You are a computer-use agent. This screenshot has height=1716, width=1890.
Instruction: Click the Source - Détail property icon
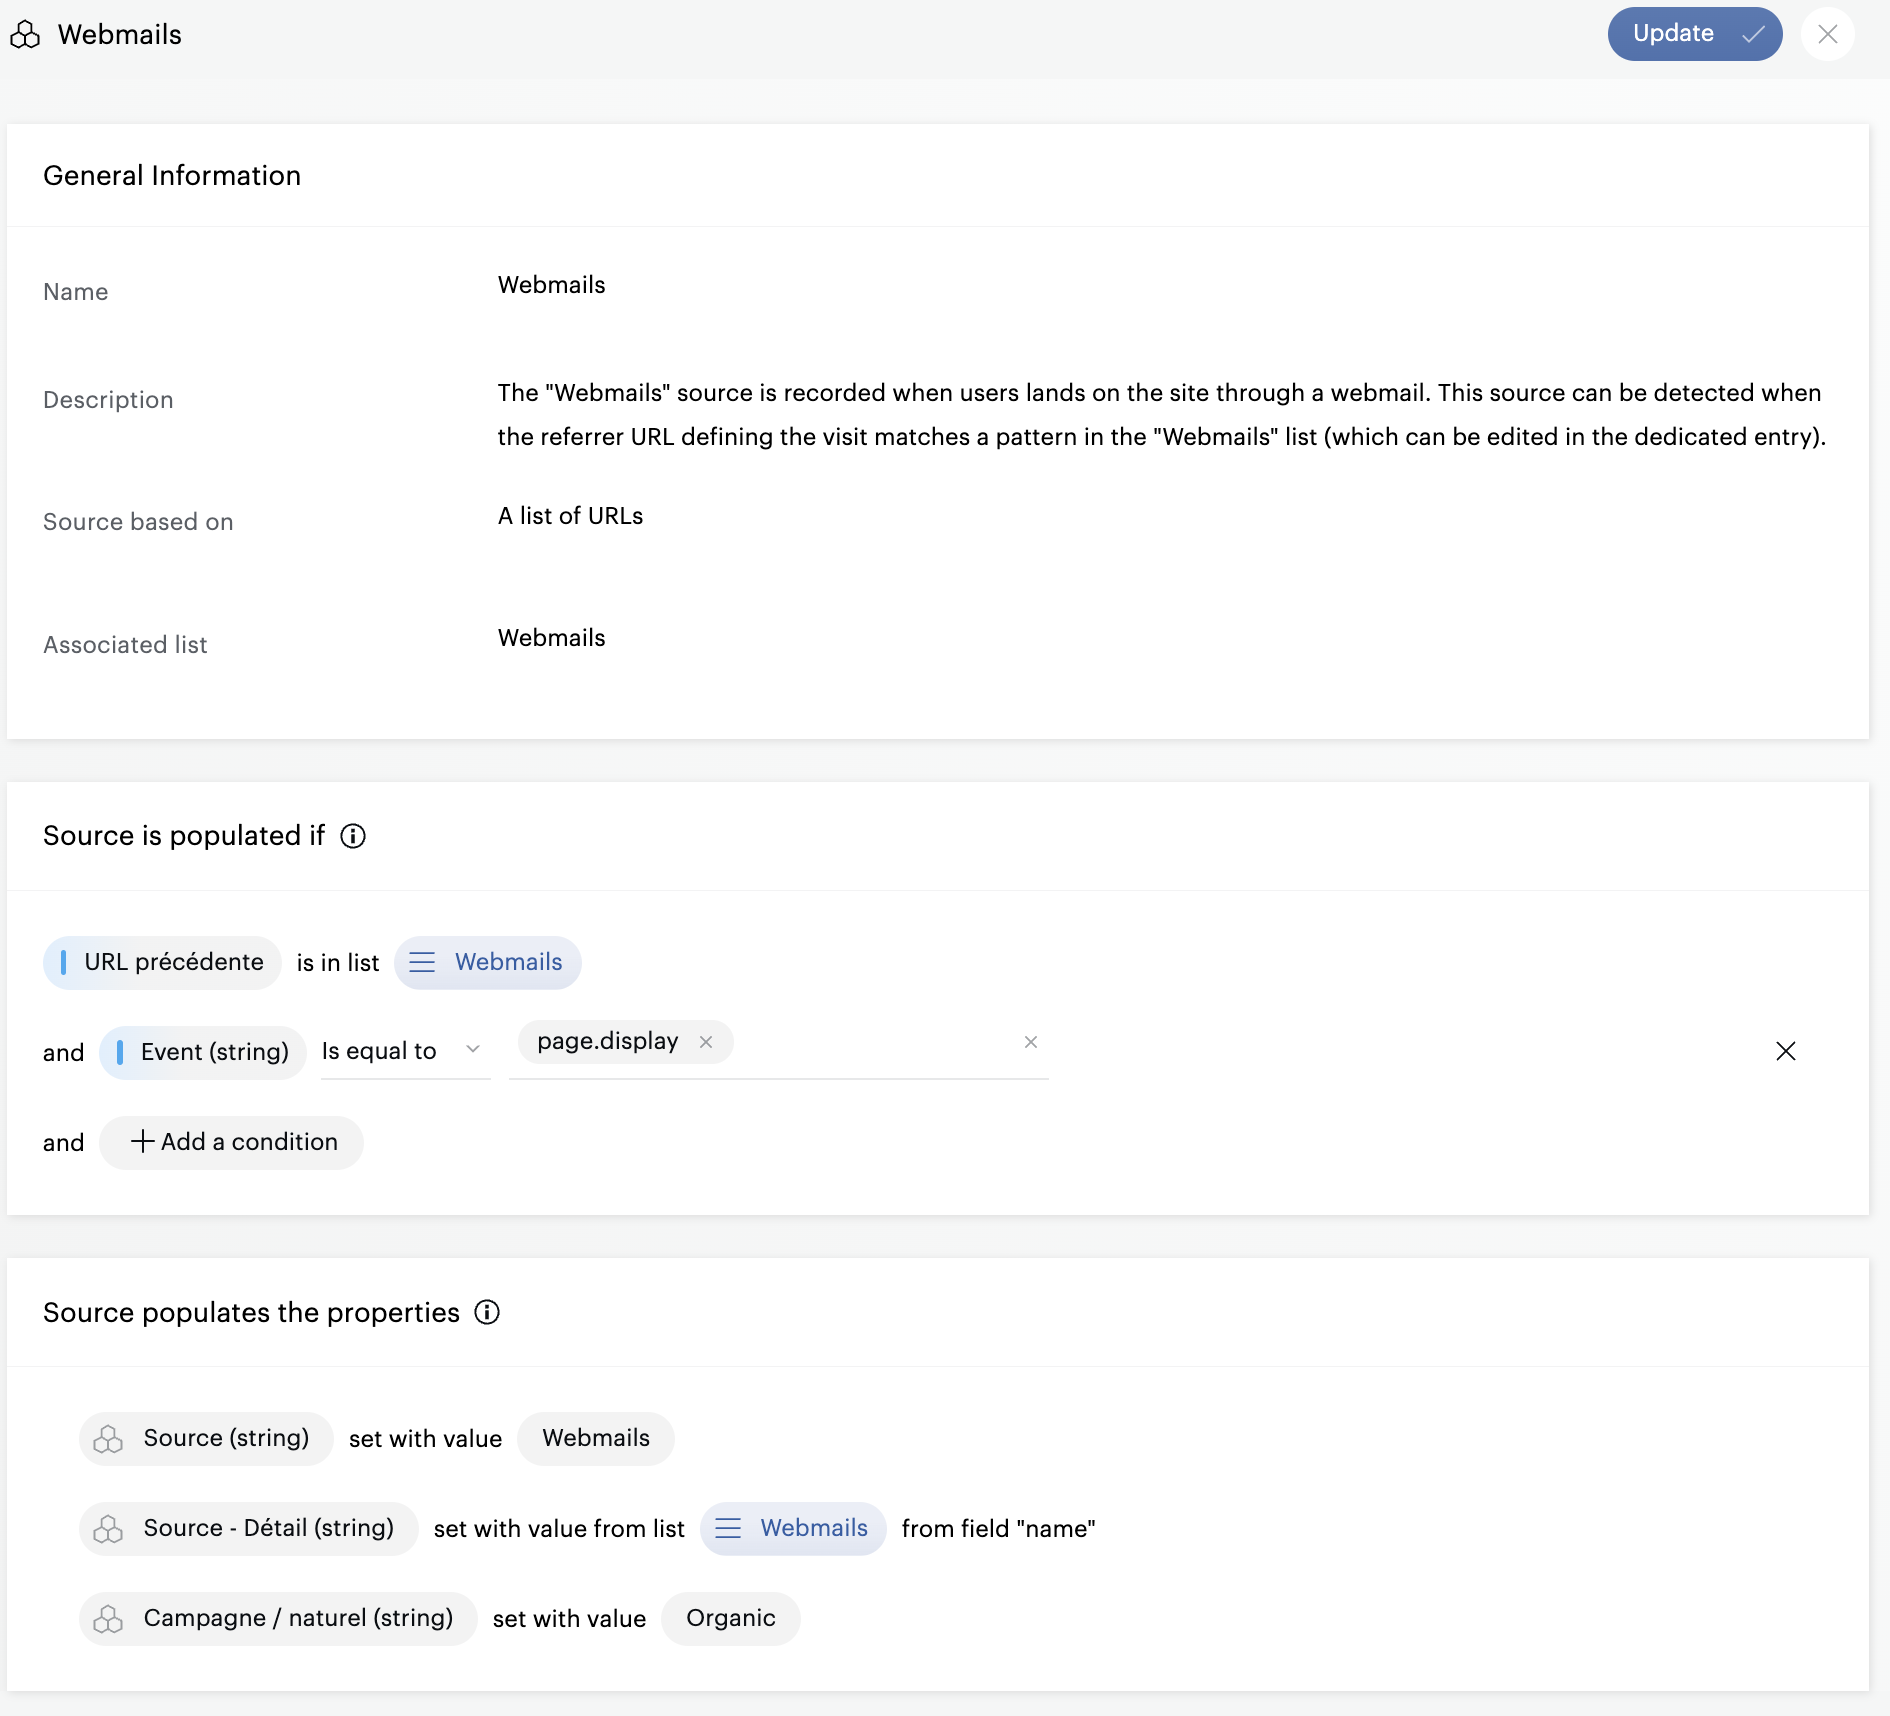[x=108, y=1529]
